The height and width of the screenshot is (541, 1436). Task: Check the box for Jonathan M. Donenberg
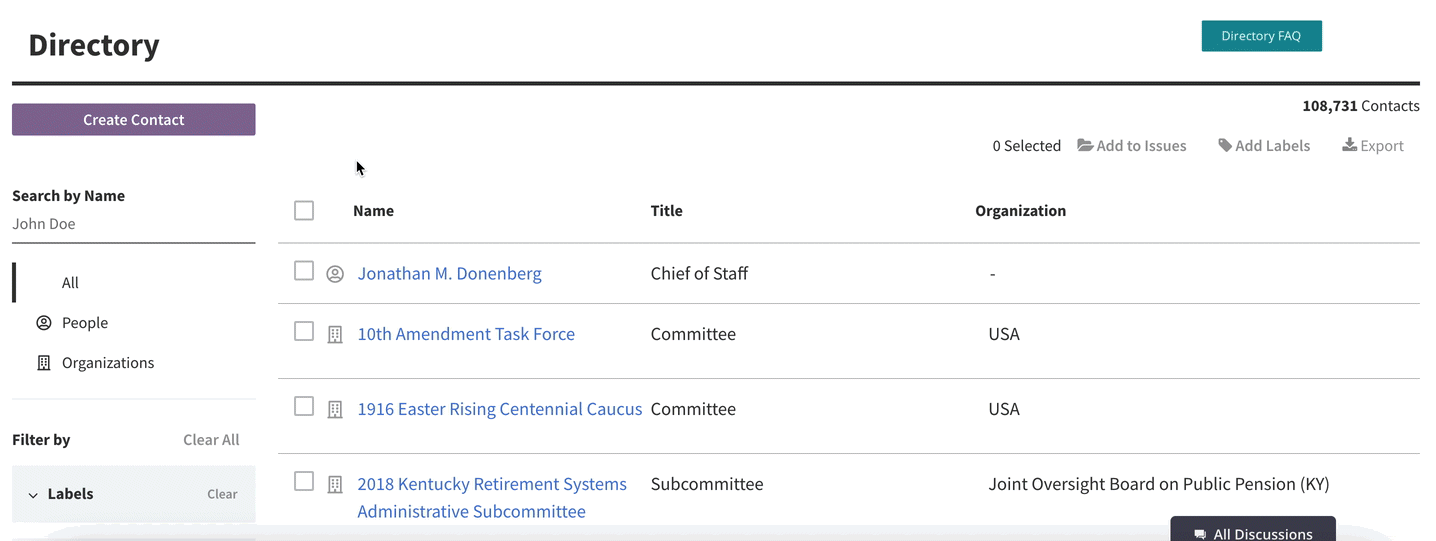point(304,271)
